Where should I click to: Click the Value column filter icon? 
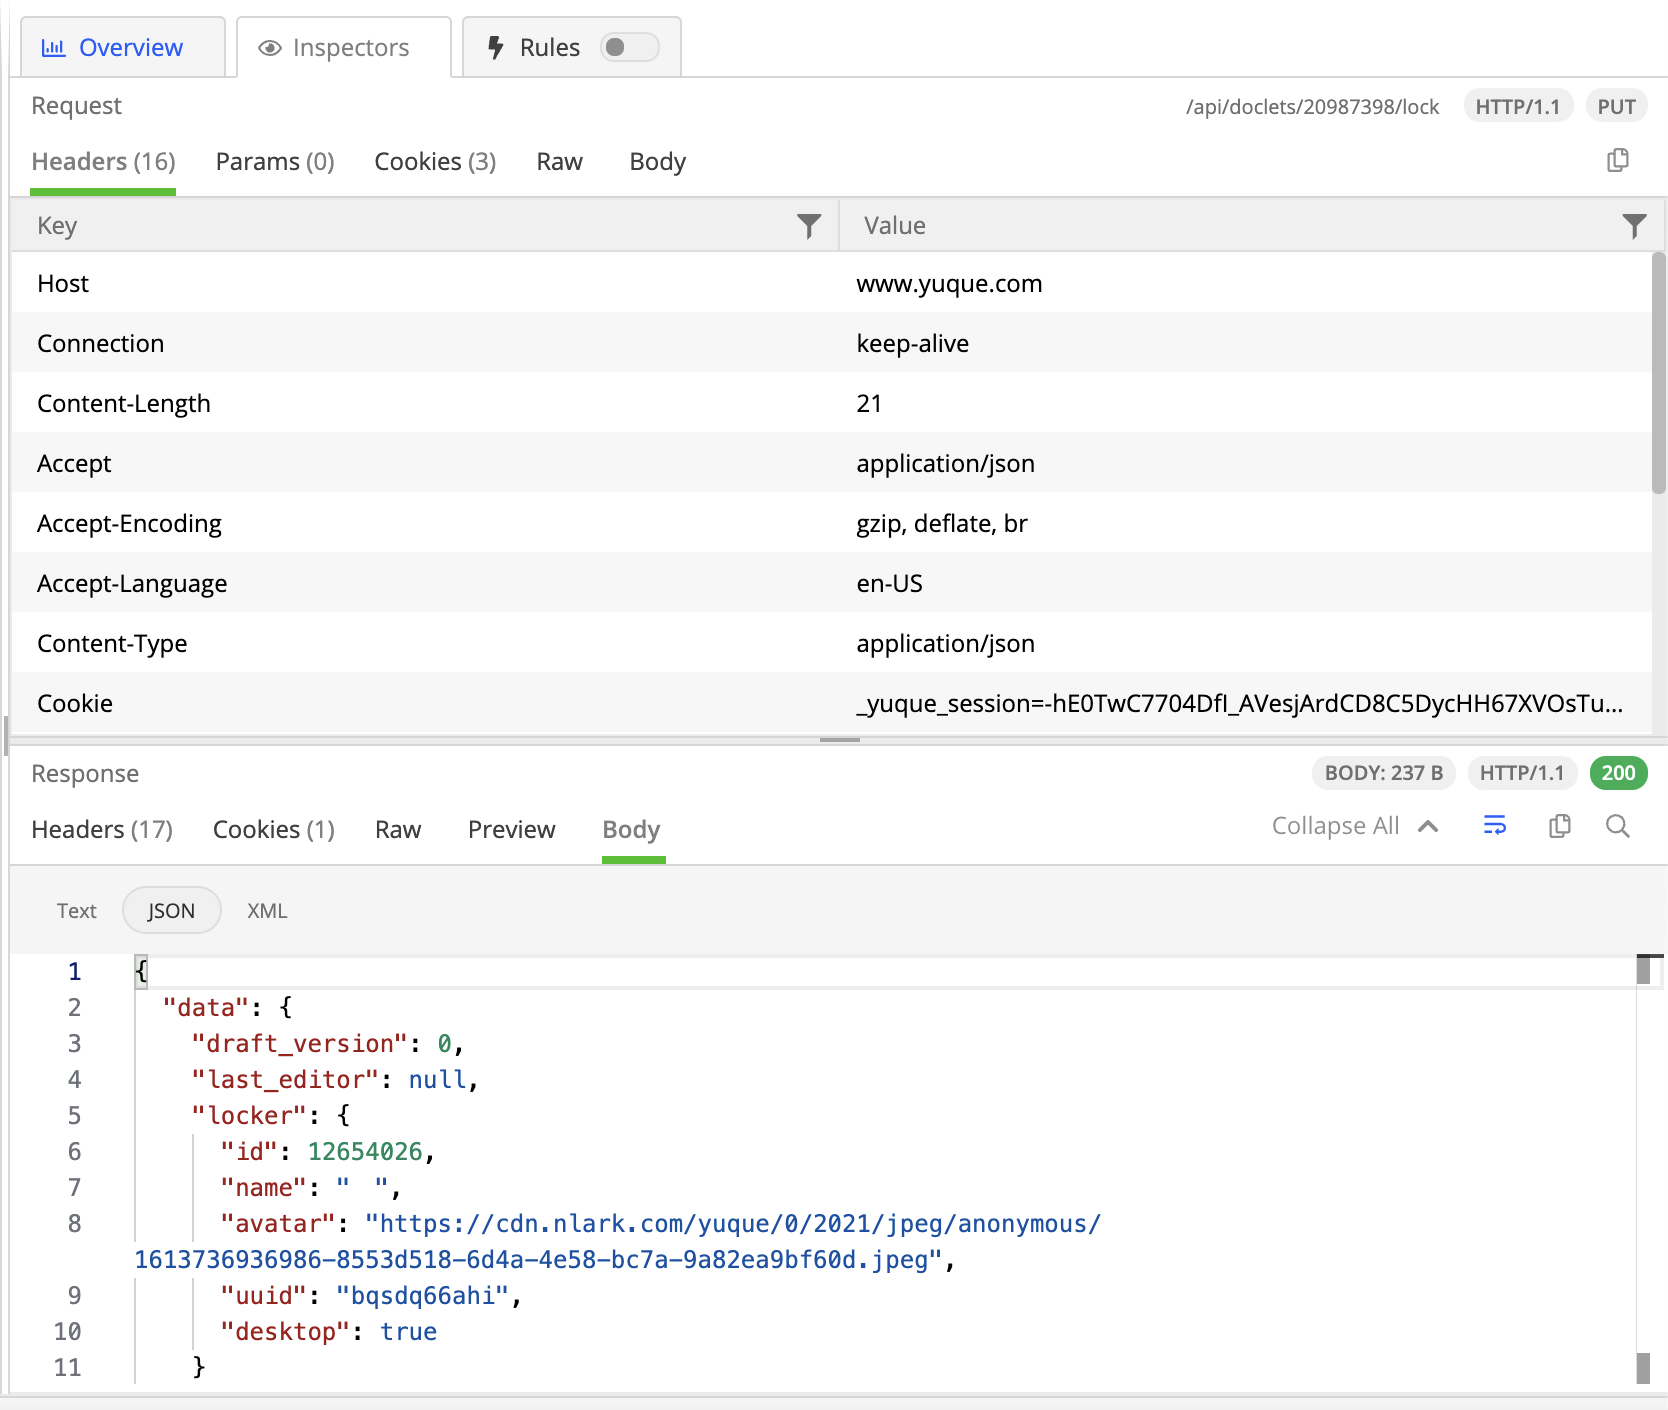point(1633,226)
